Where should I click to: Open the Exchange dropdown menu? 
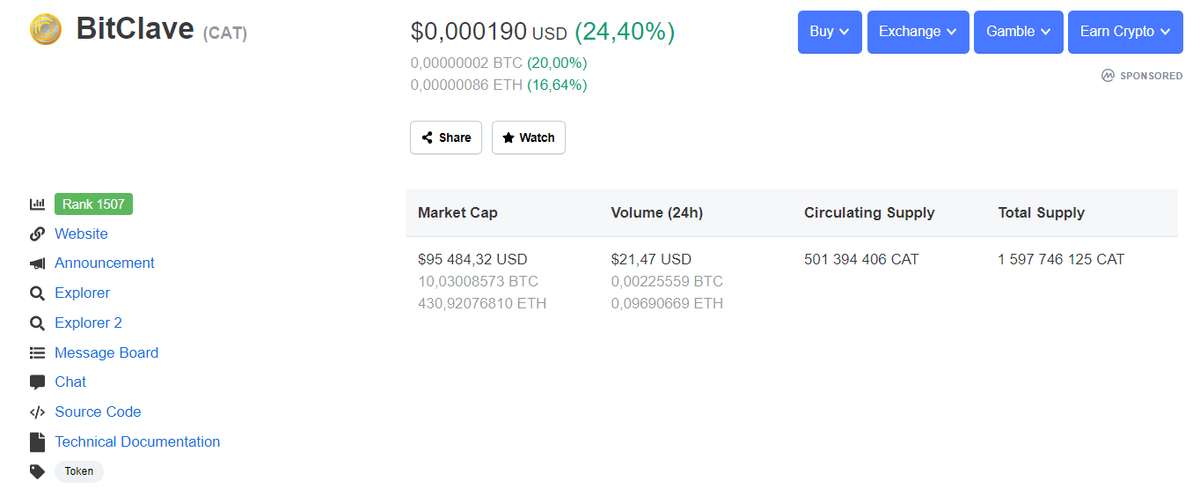pyautogui.click(x=918, y=31)
